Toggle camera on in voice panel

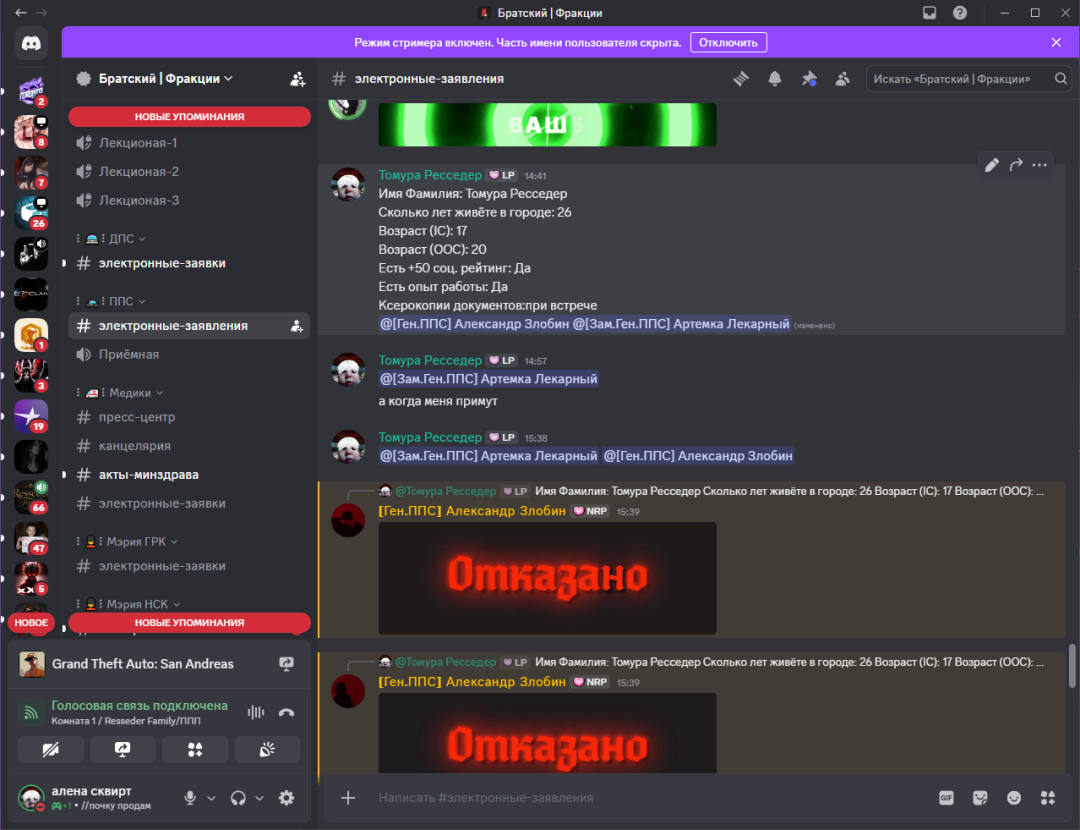[50, 749]
